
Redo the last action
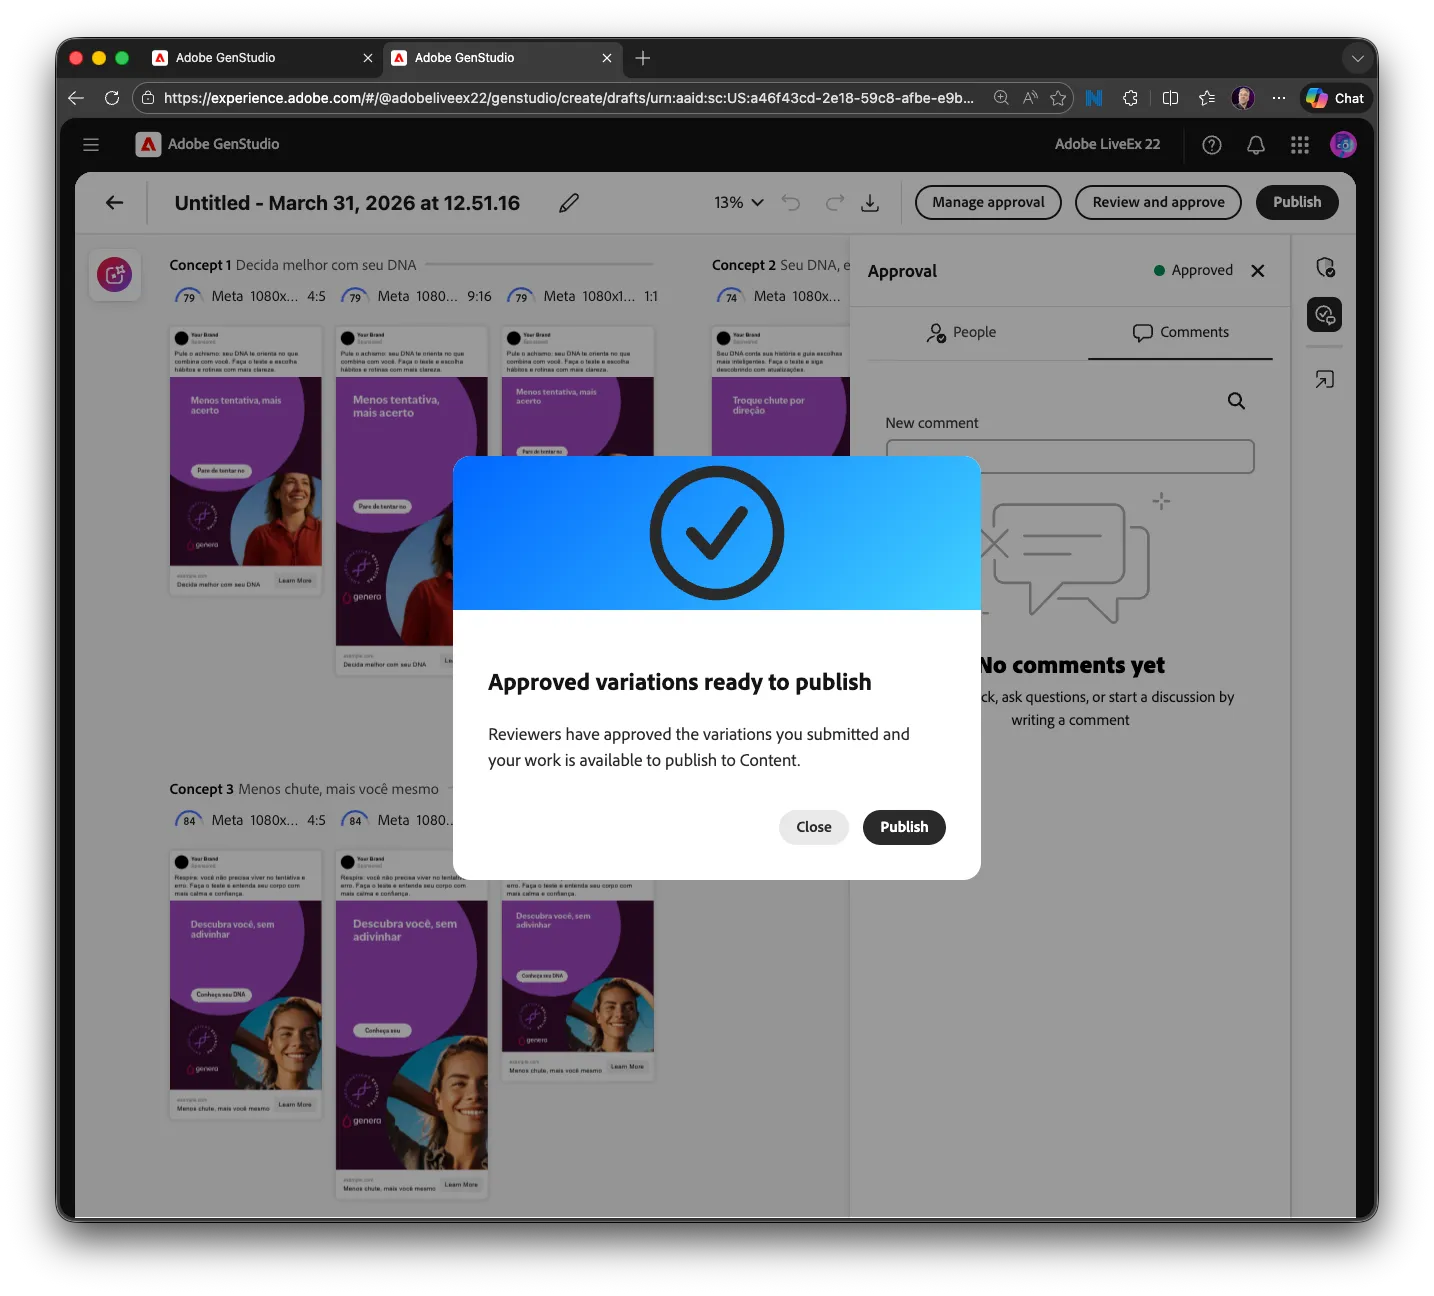click(x=834, y=203)
